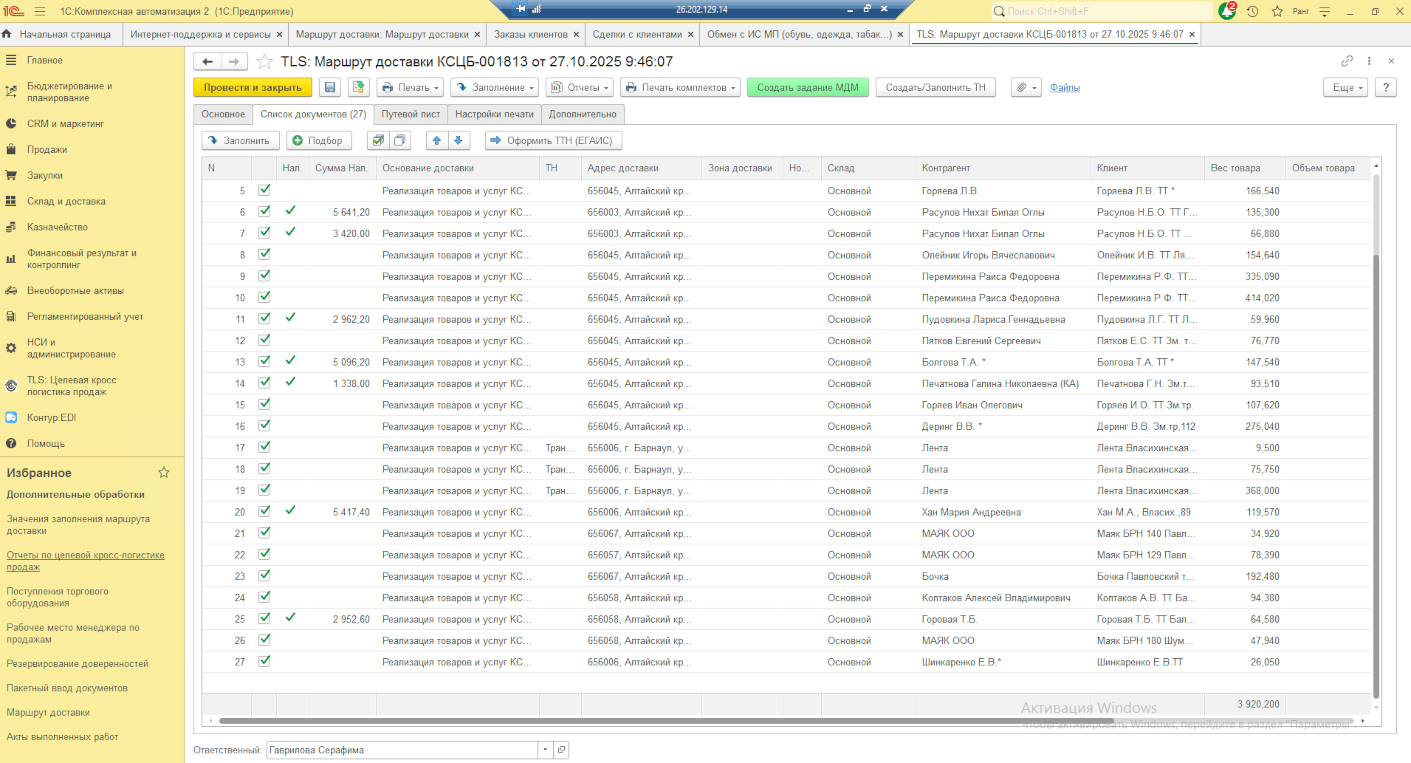This screenshot has height=763, width=1411.
Task: Click the save document floppy disk icon
Action: click(x=330, y=88)
